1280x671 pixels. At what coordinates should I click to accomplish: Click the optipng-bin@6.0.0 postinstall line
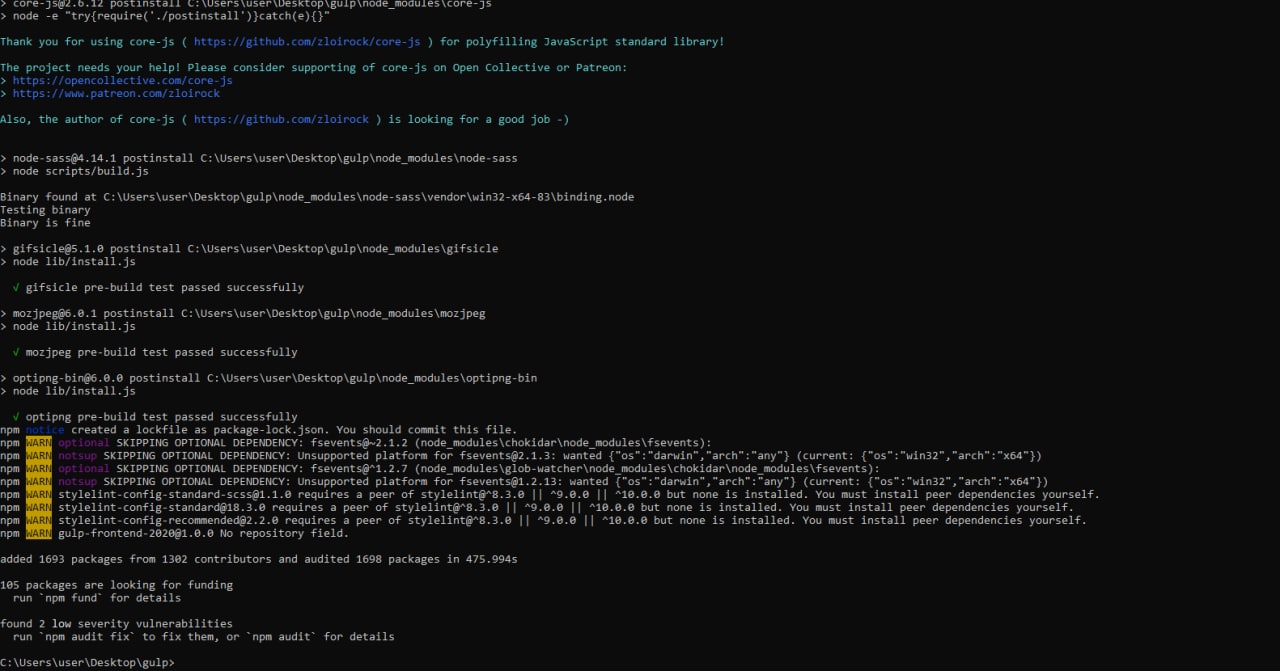pyautogui.click(x=268, y=379)
